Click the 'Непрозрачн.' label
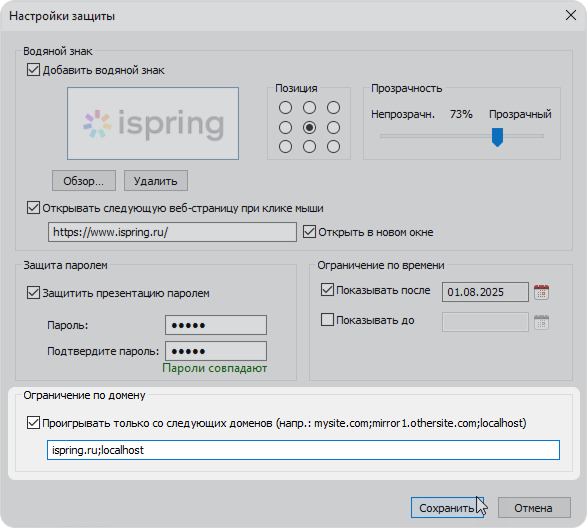Image resolution: width=587 pixels, height=528 pixels. [x=403, y=115]
